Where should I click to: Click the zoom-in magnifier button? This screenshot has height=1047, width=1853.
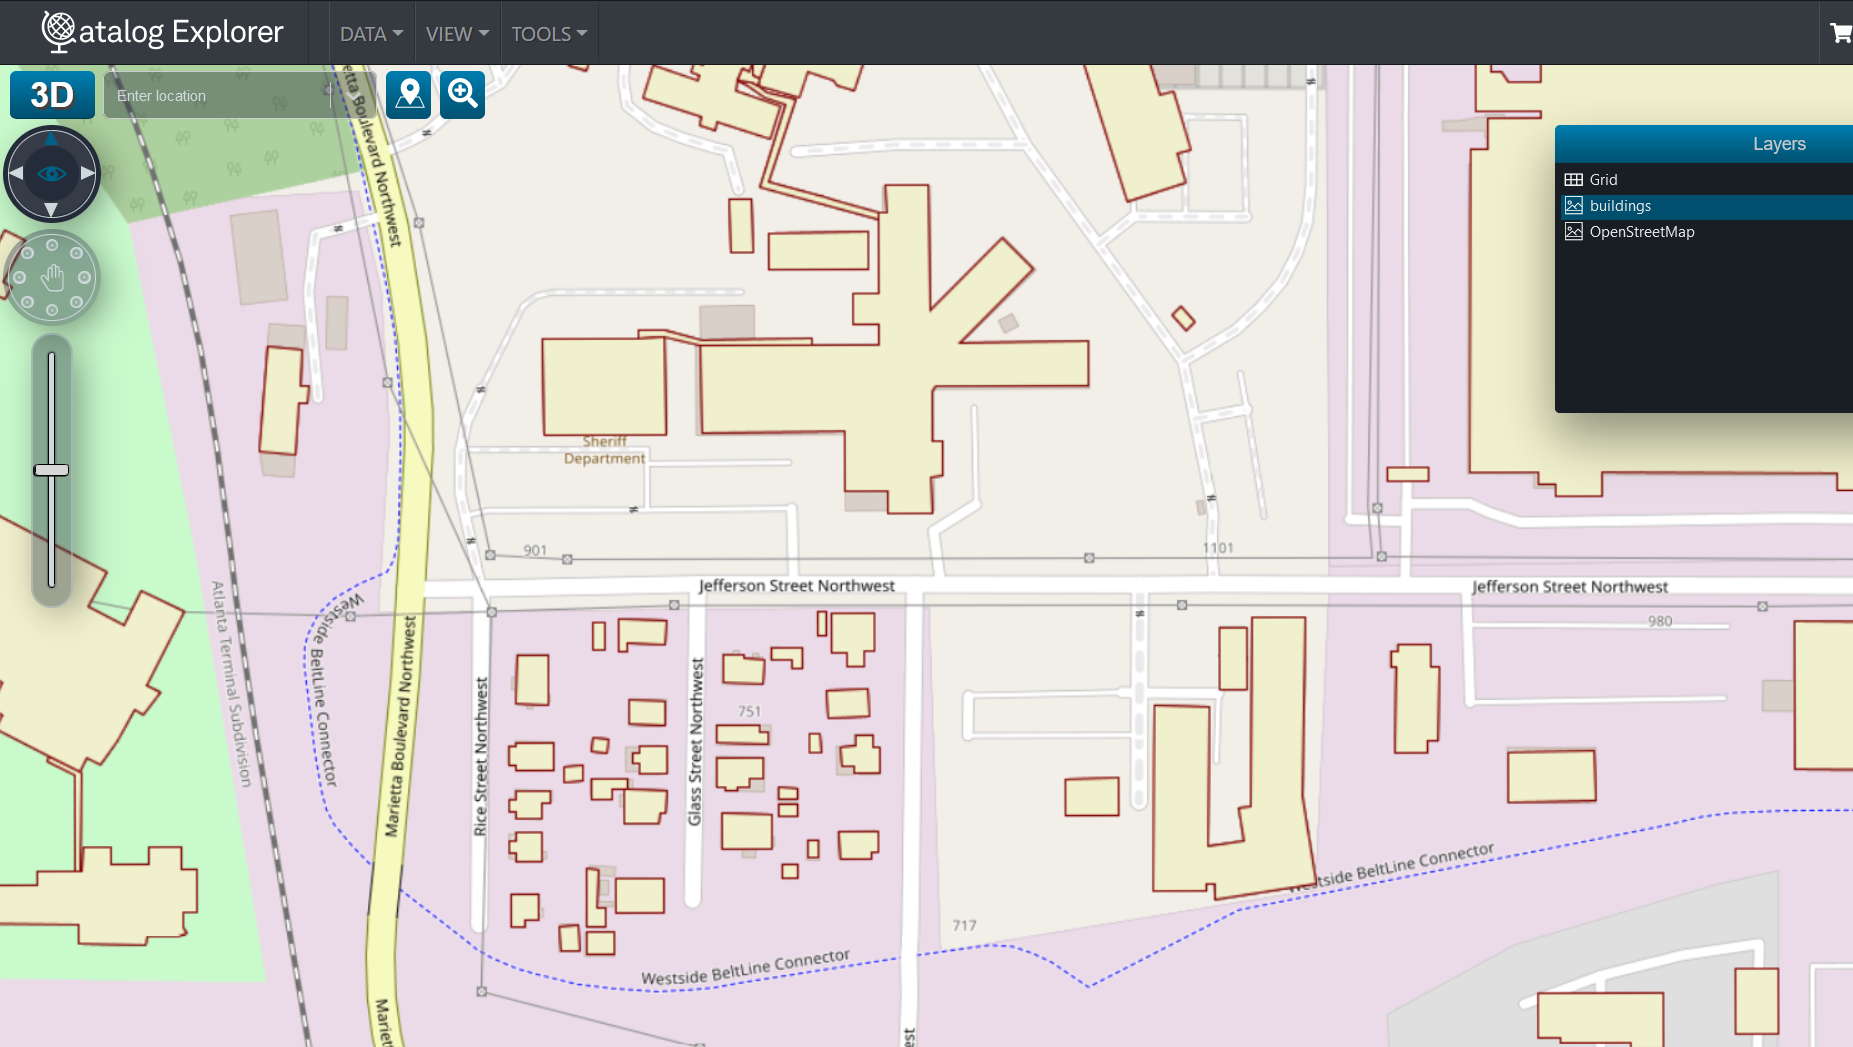(x=462, y=95)
